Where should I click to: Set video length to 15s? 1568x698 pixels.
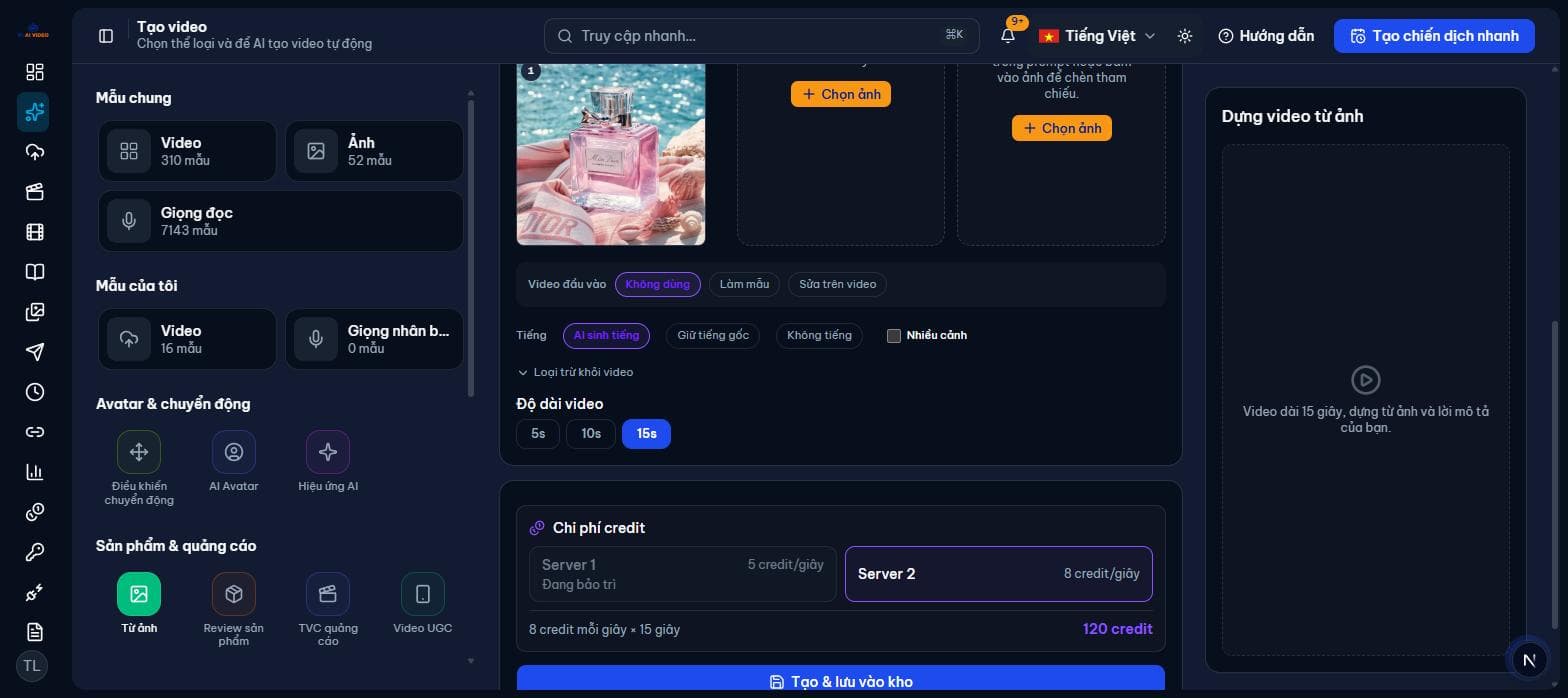point(646,434)
